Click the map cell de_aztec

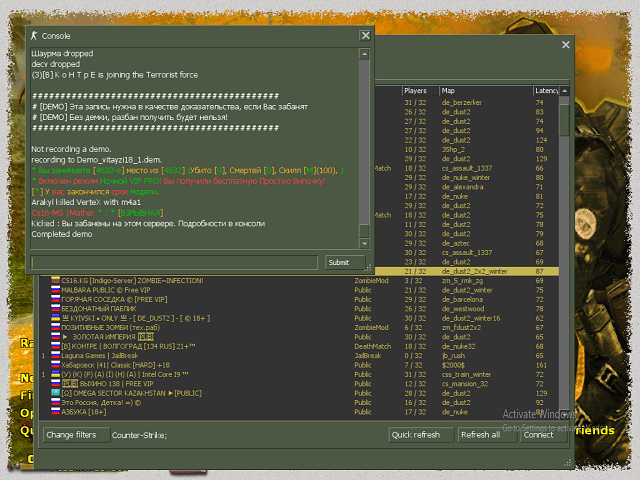click(x=456, y=243)
